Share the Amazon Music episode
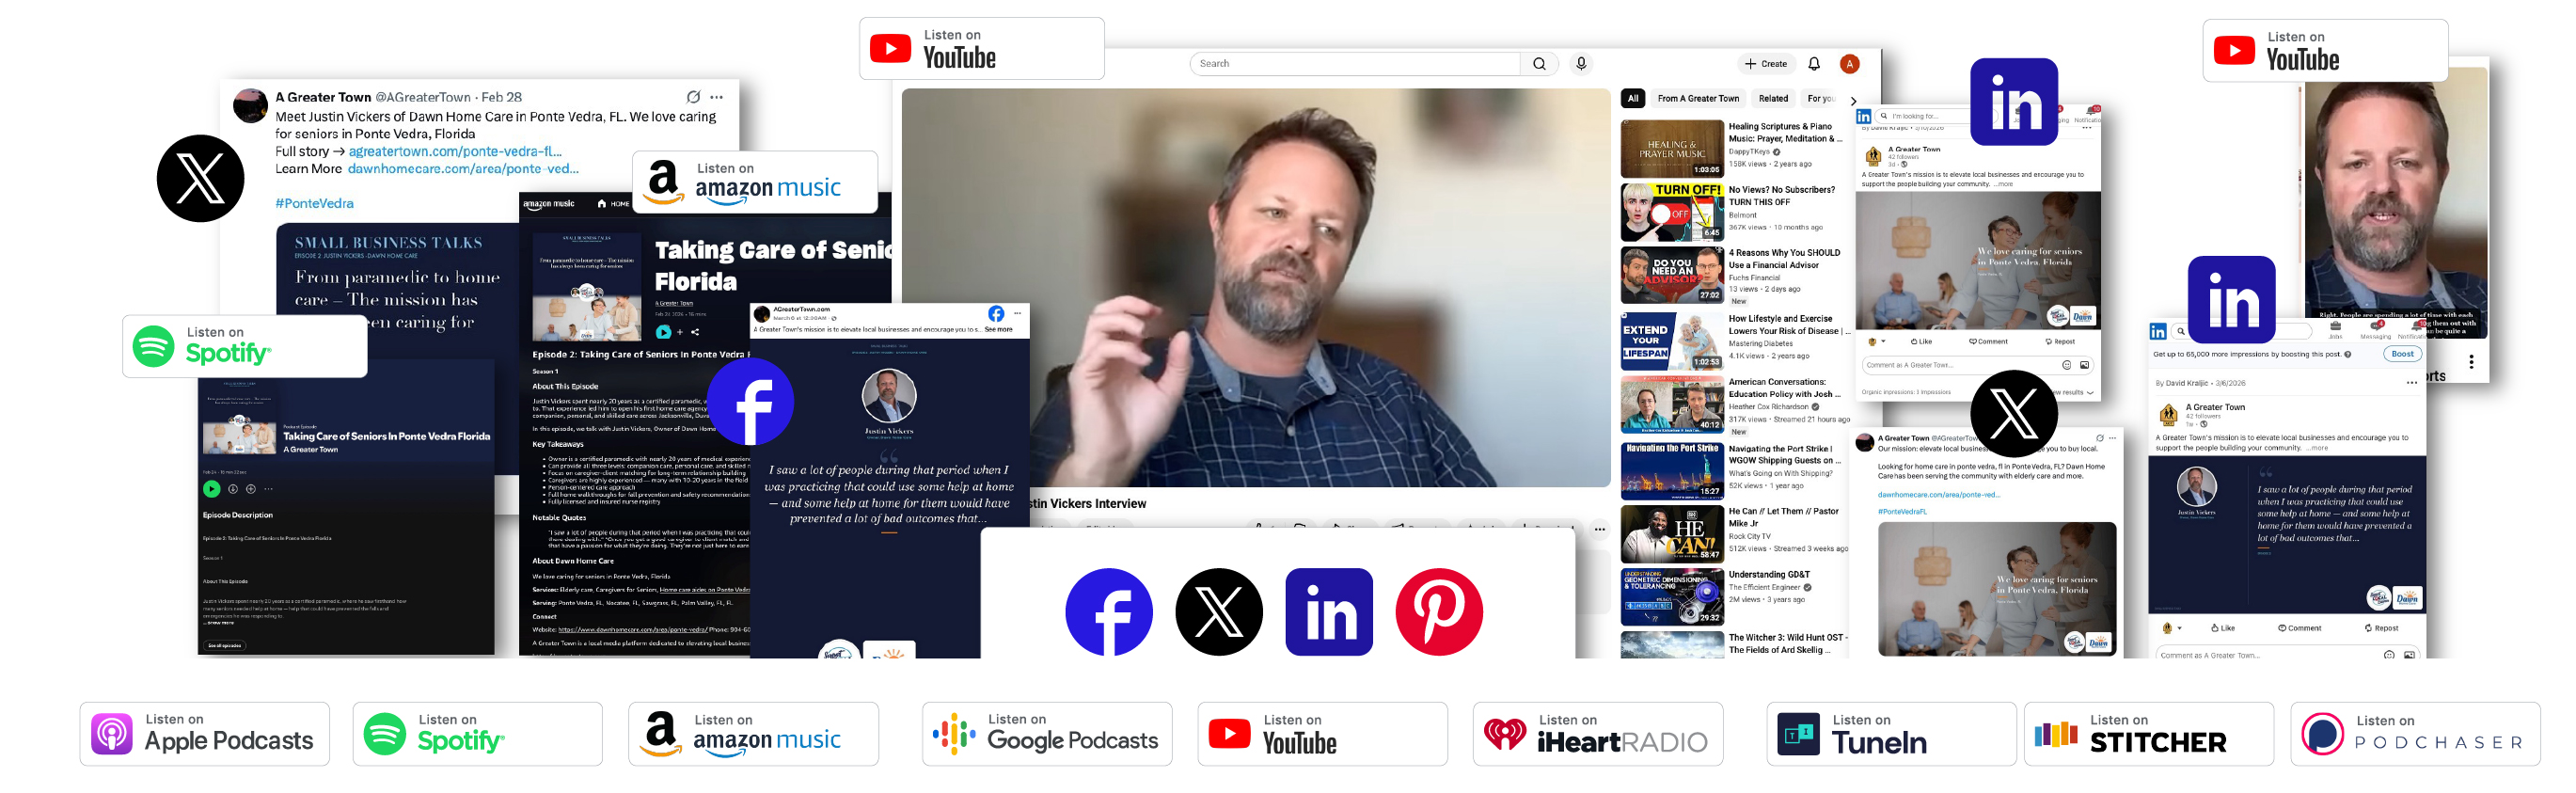The image size is (2576, 793). (695, 332)
